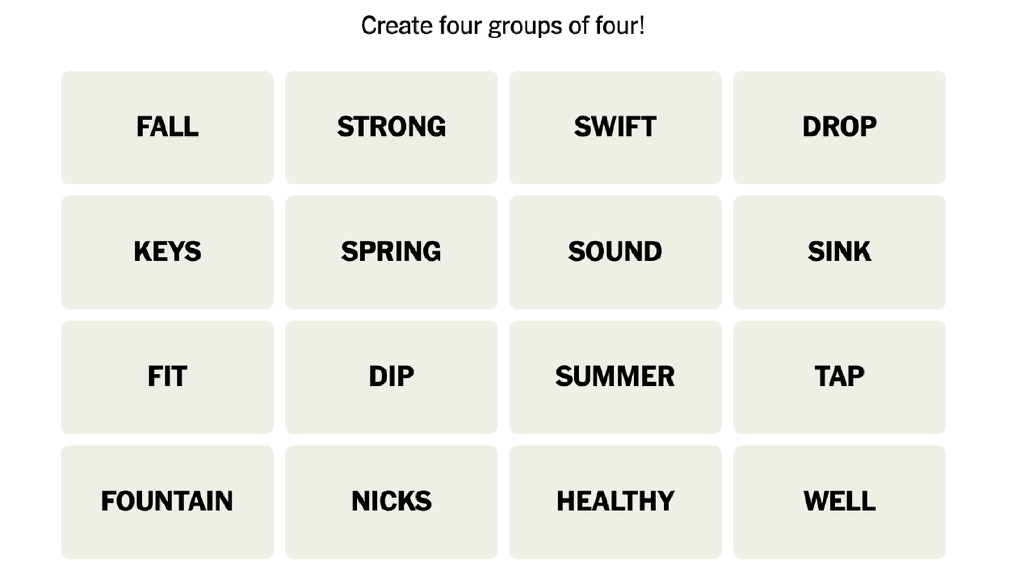Viewport: 1024px width, 576px height.
Task: Click the "Create four groups of four!" heading
Action: click(x=503, y=26)
